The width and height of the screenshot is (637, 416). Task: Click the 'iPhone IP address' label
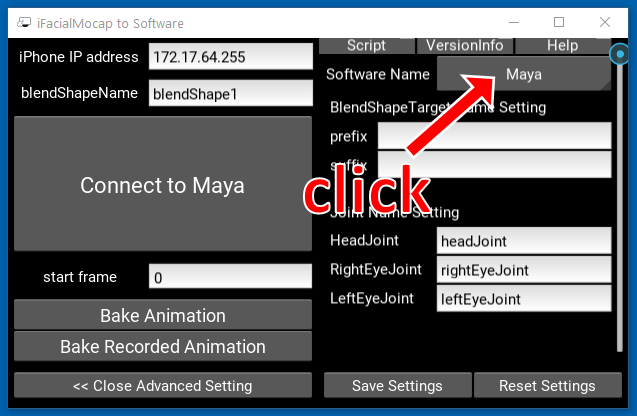click(x=79, y=57)
